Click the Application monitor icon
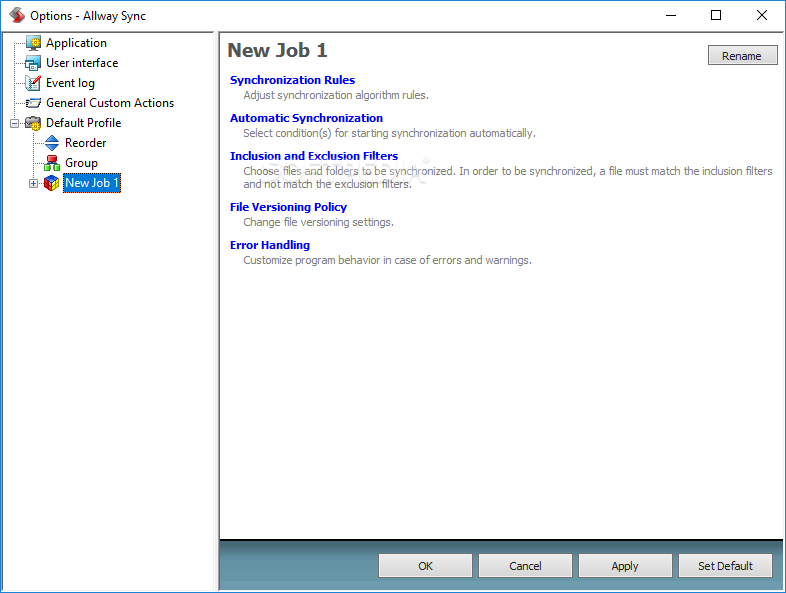786x593 pixels. pyautogui.click(x=34, y=43)
